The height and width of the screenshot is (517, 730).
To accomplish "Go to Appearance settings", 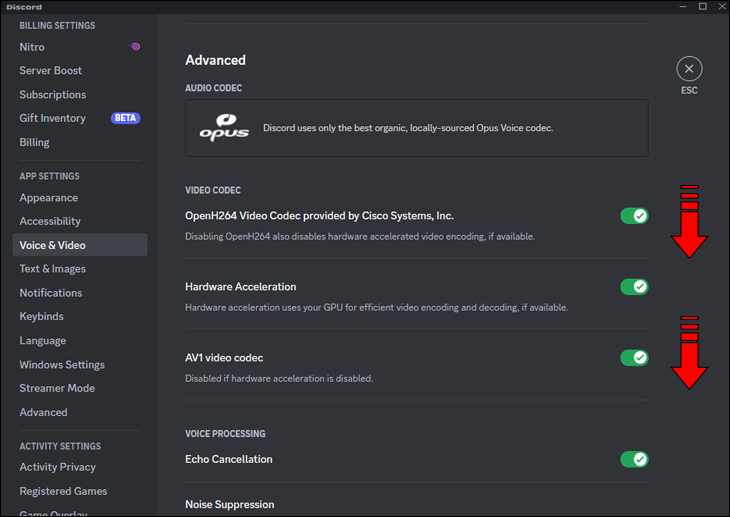I will (x=48, y=198).
